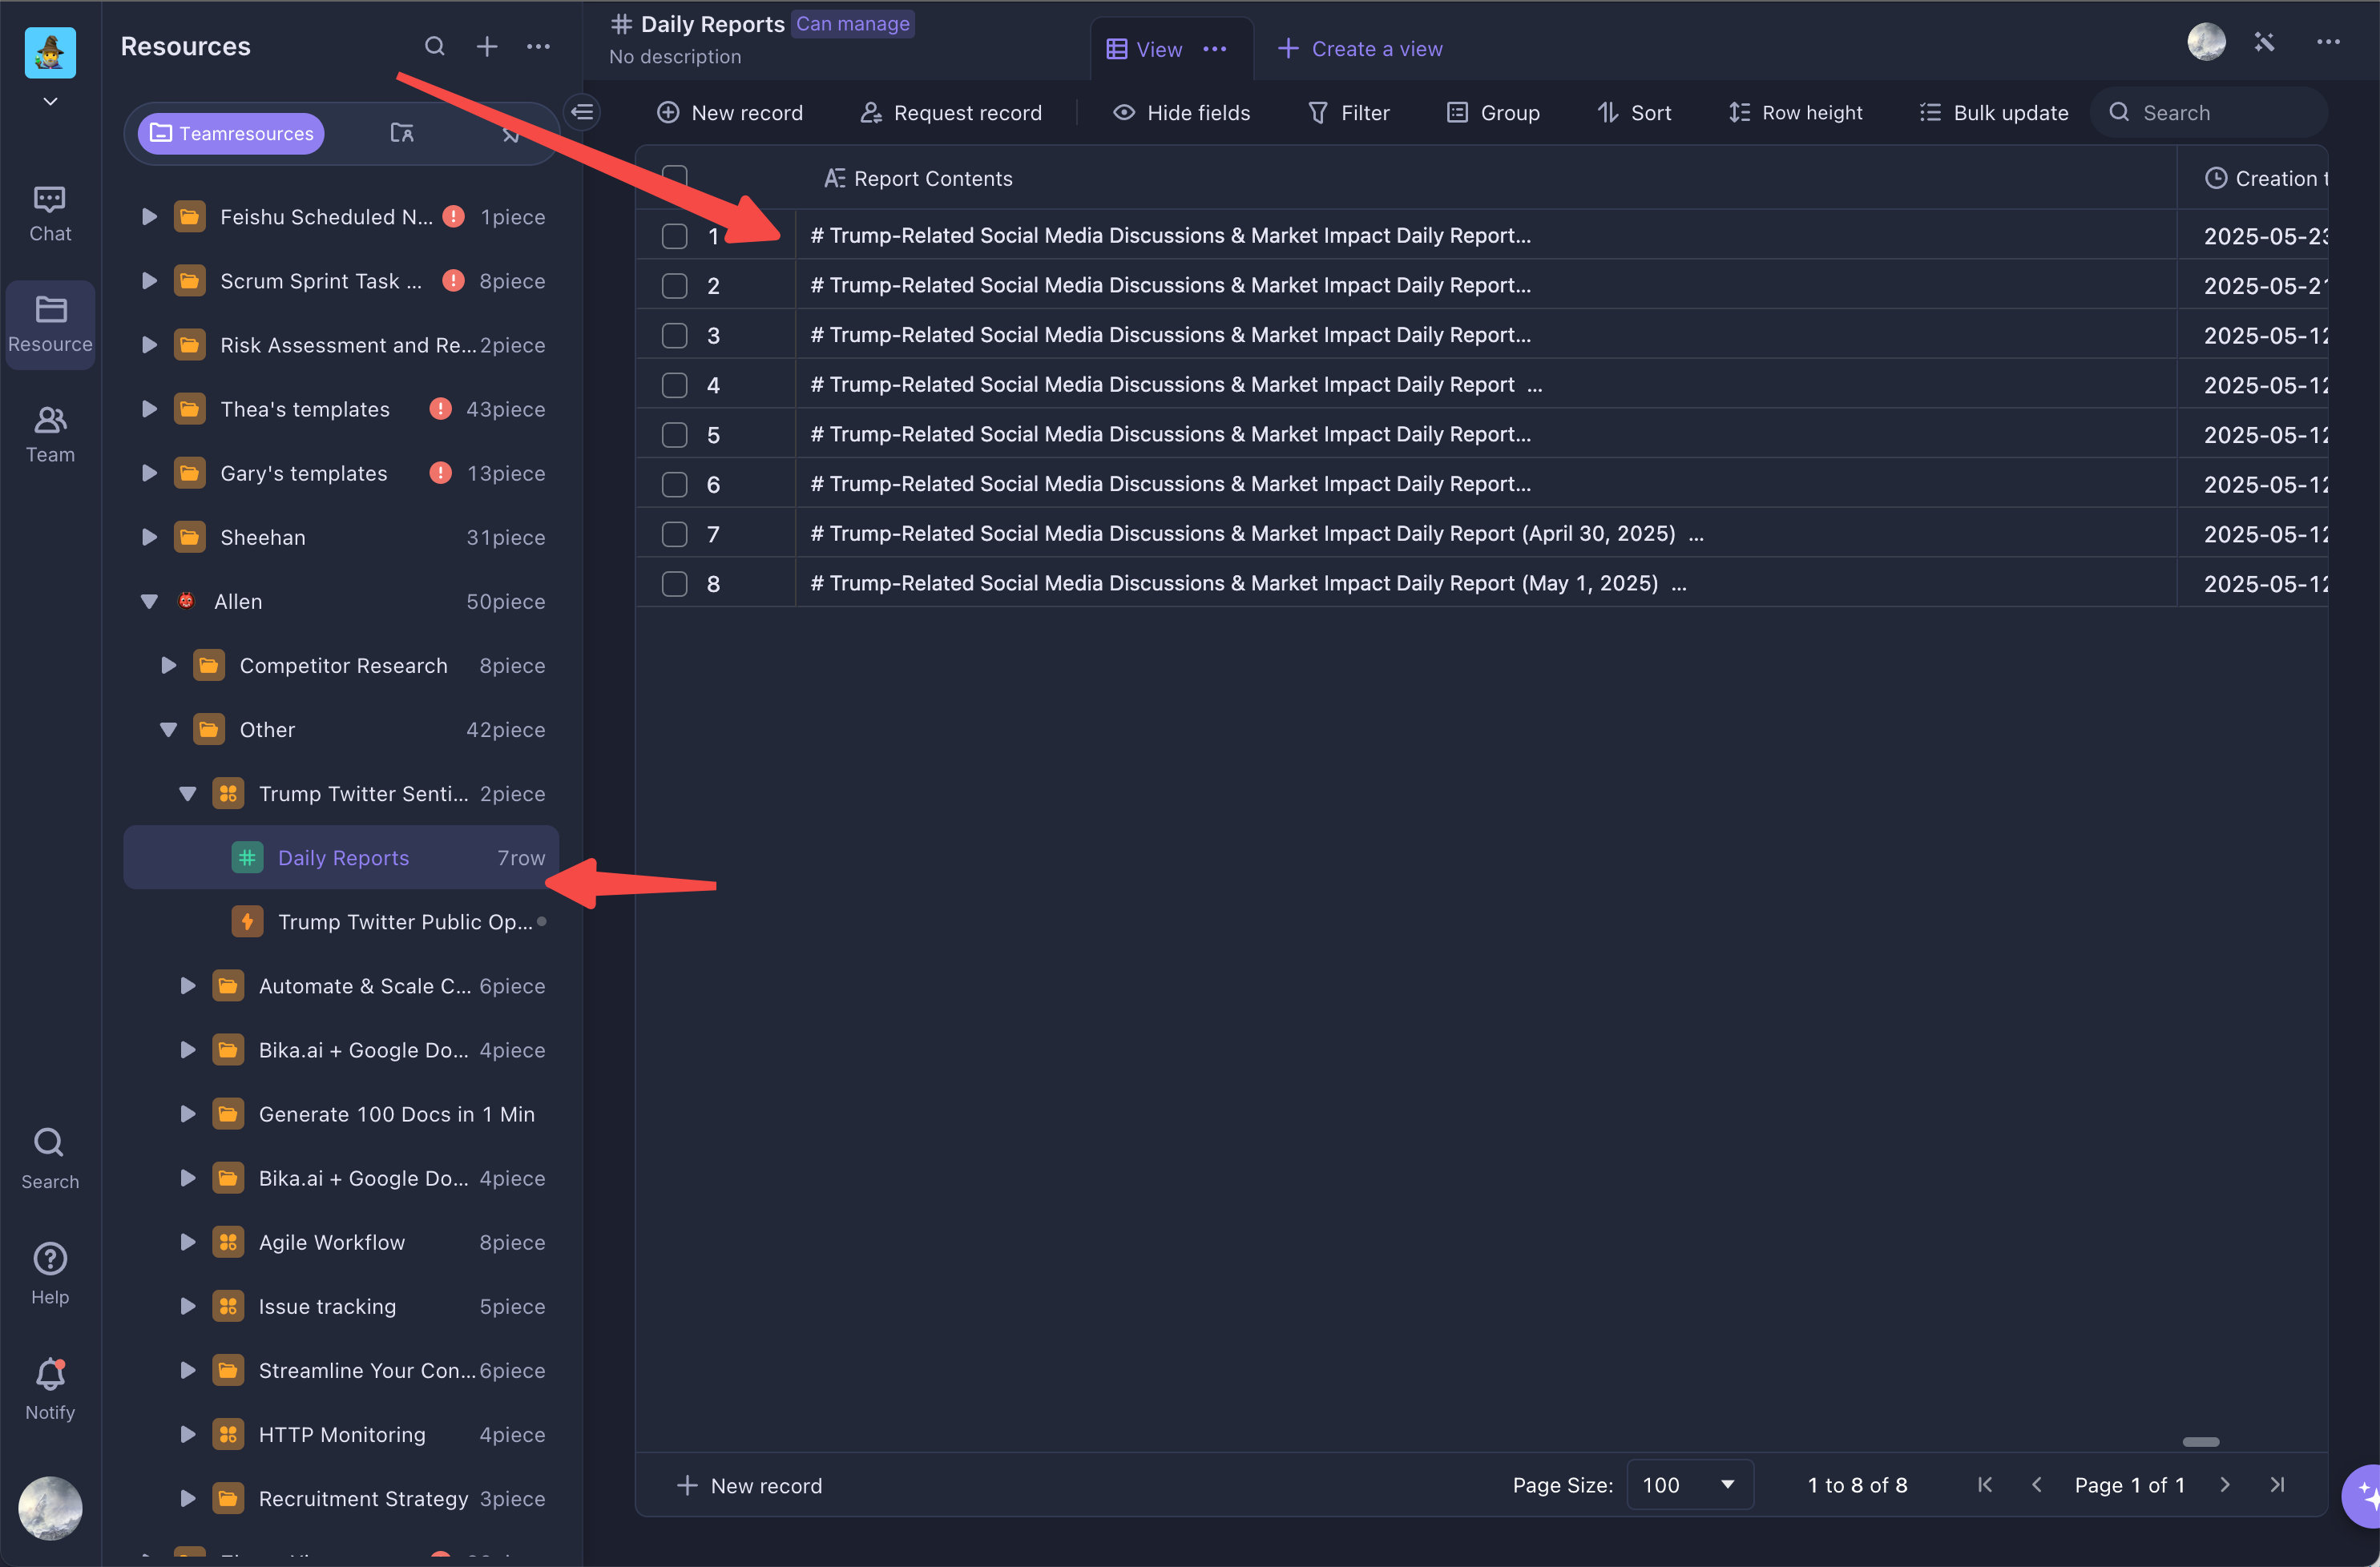
Task: Check the checkbox for record 1
Action: tap(675, 236)
